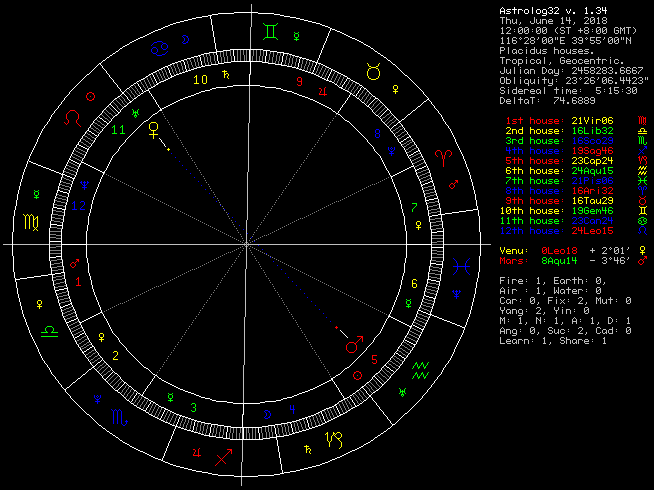Click the large yellow Venus symbol inside the wheel
The image size is (654, 490).
click(154, 130)
